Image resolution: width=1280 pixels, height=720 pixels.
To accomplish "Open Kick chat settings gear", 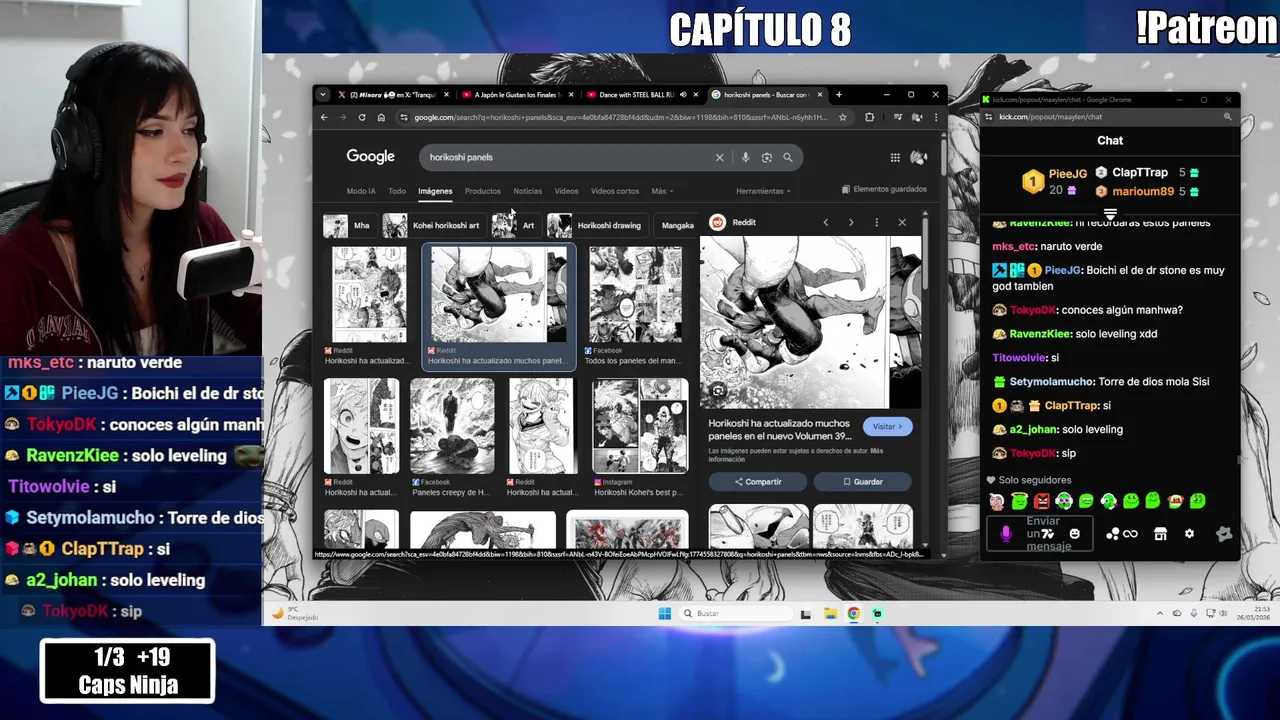I will tap(1189, 534).
